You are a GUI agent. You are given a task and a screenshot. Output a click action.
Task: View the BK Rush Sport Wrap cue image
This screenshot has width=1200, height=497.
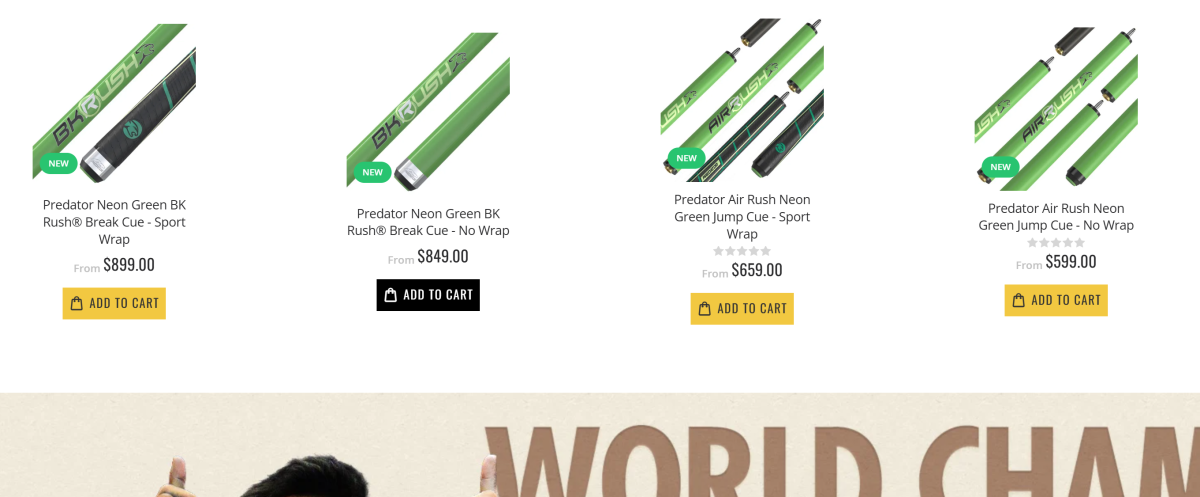point(114,102)
